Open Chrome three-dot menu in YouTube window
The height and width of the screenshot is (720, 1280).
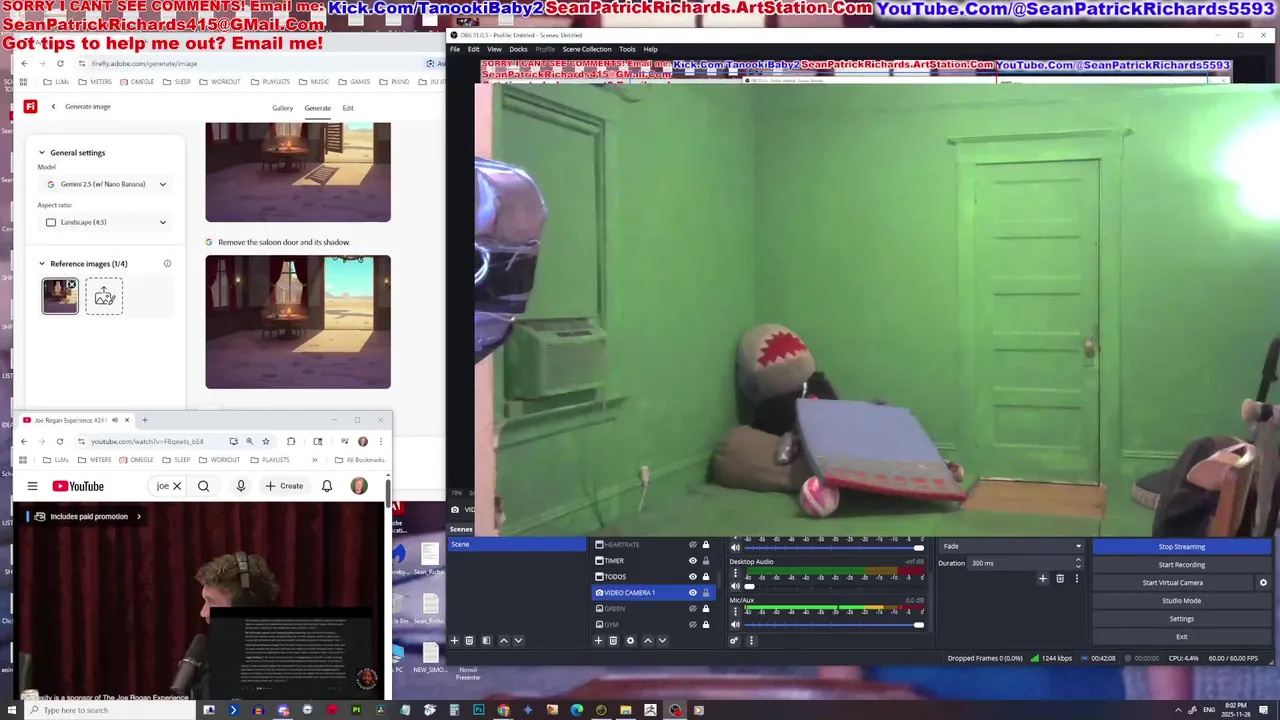[x=380, y=441]
